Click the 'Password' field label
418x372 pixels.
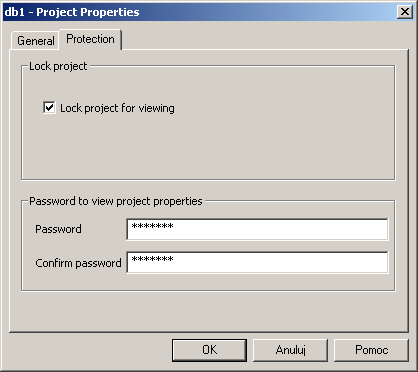click(58, 229)
